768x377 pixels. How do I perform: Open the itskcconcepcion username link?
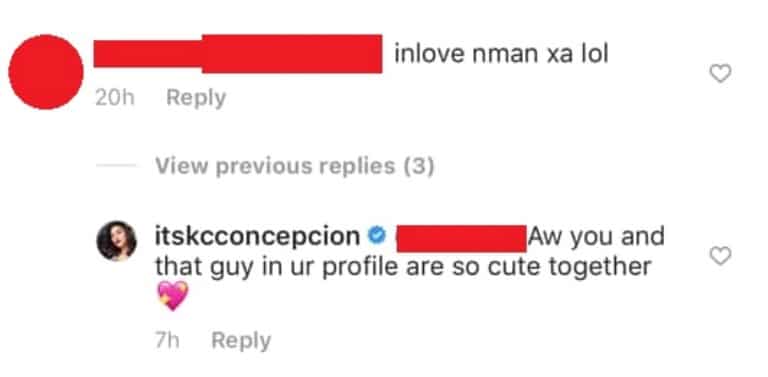(257, 236)
